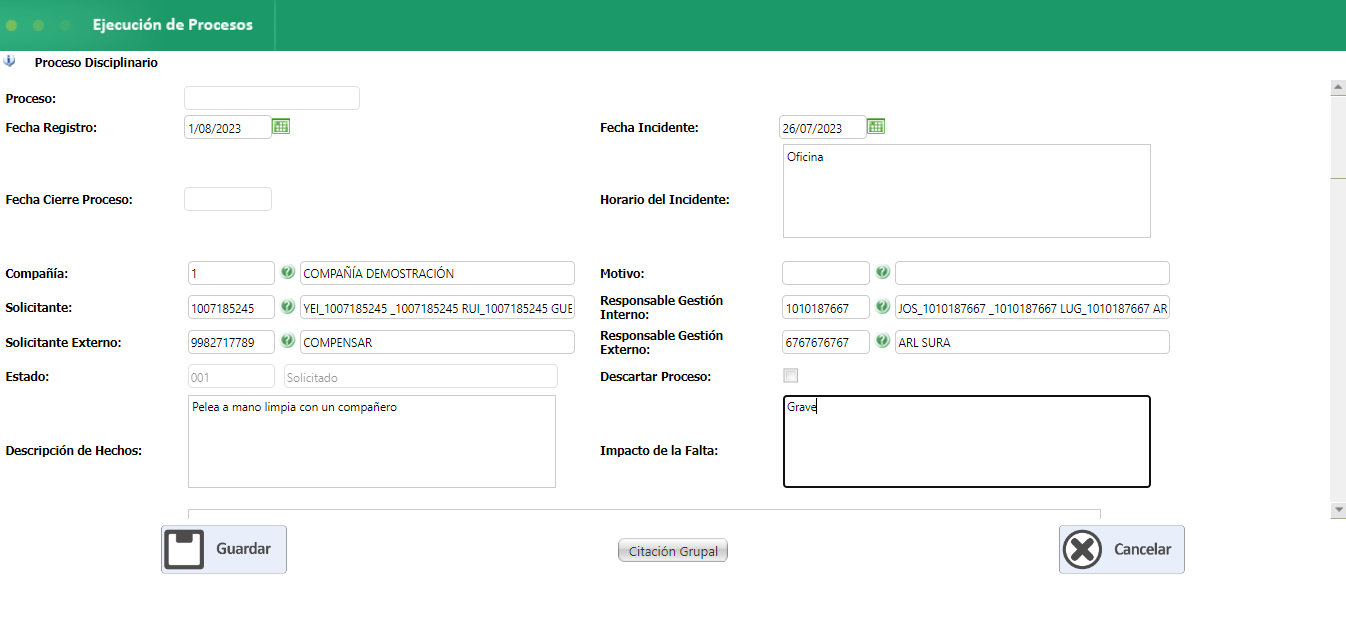The height and width of the screenshot is (617, 1346).
Task: Click the Horario del Incidente text area
Action: click(967, 191)
